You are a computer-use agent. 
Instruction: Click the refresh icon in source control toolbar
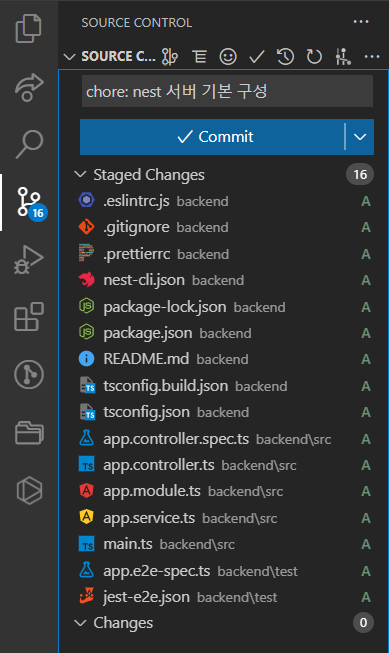[x=314, y=56]
